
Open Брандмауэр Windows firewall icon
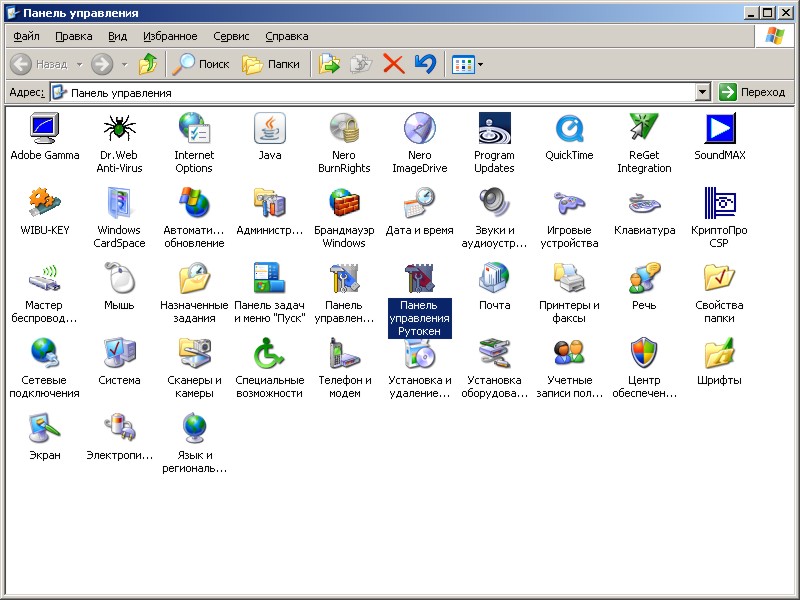coord(344,204)
